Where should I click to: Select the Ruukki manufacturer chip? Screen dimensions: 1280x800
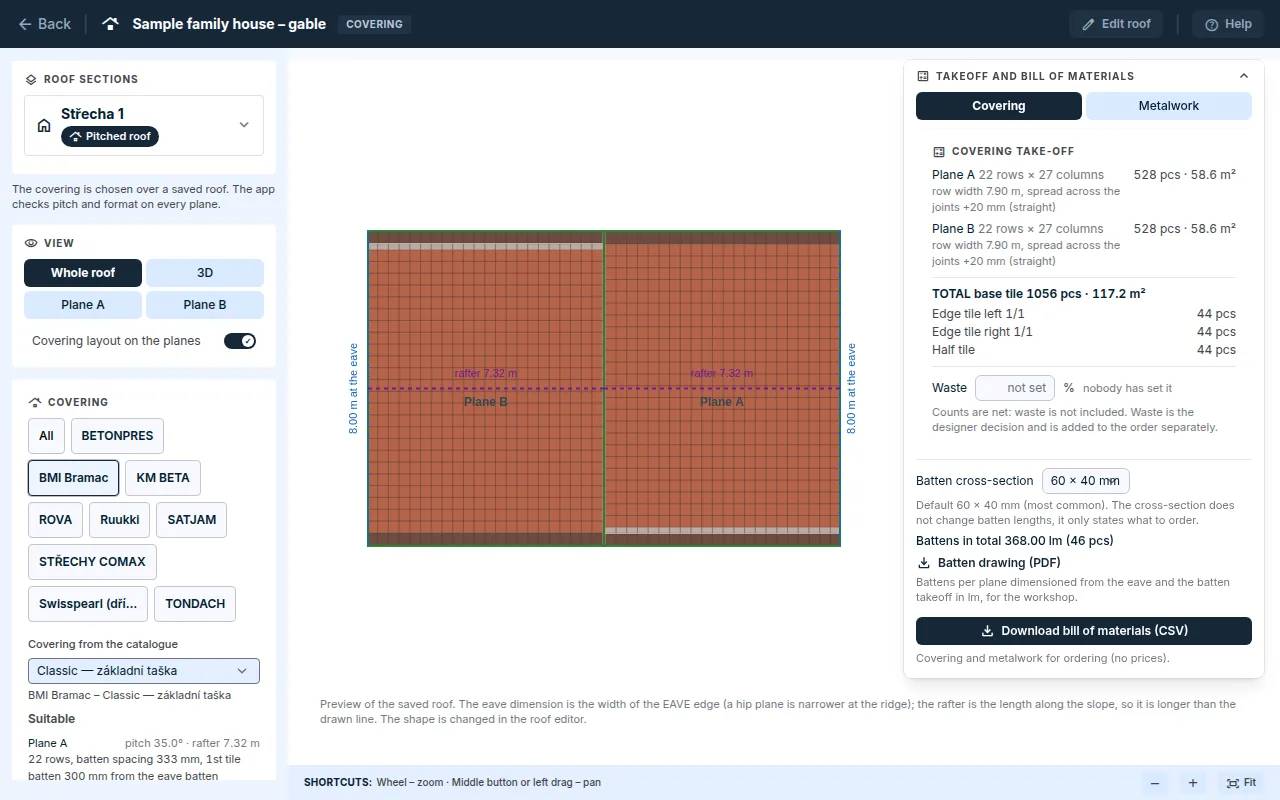[120, 520]
